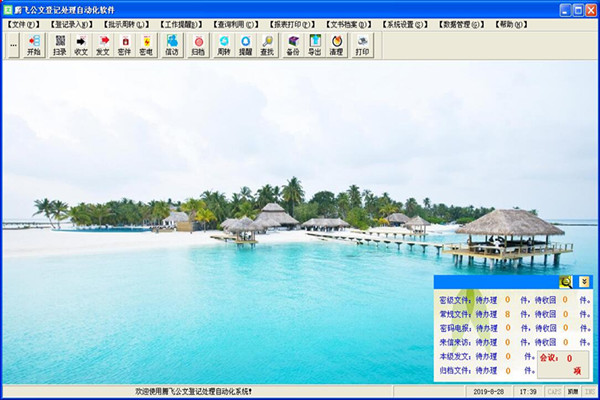Expand the toolbar's "..." handle
The width and height of the screenshot is (600, 400).
pyautogui.click(x=13, y=45)
